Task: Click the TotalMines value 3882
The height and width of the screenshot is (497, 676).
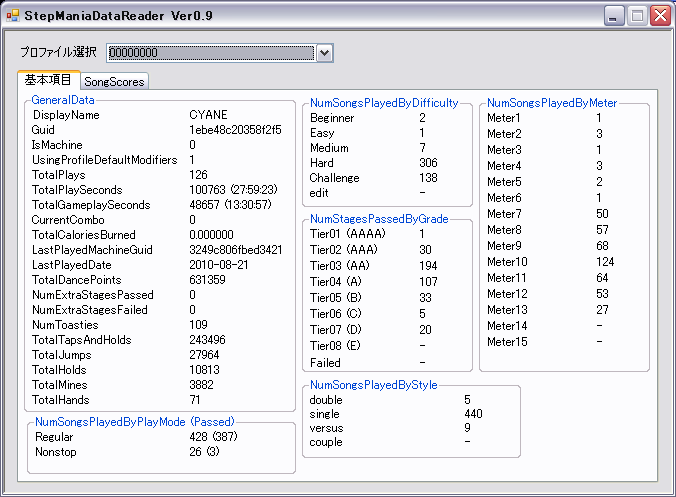Action: point(201,384)
